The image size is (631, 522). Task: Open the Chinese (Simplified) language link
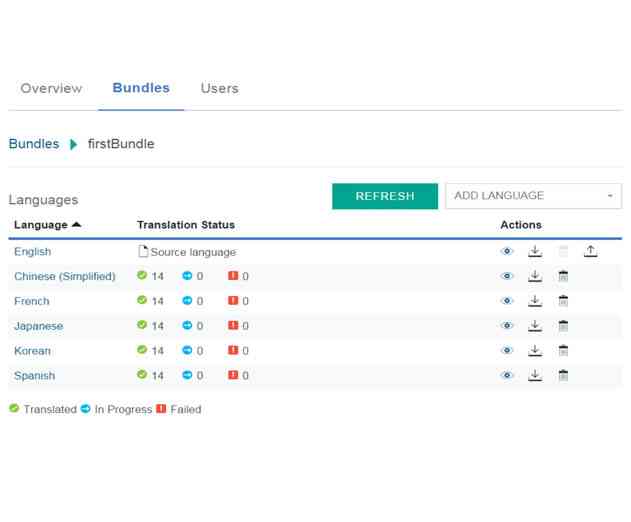pos(65,276)
